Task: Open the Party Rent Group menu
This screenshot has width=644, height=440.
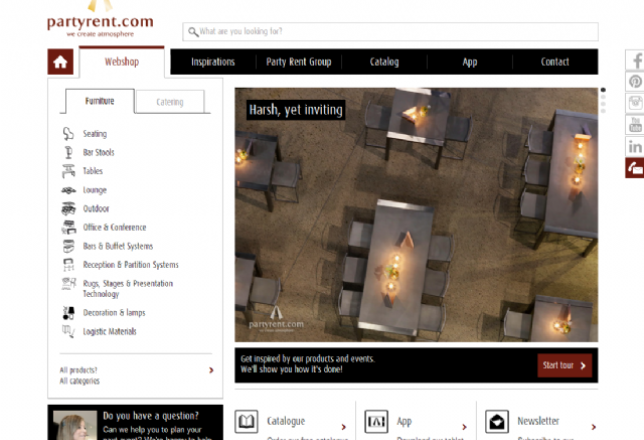Action: (x=299, y=62)
